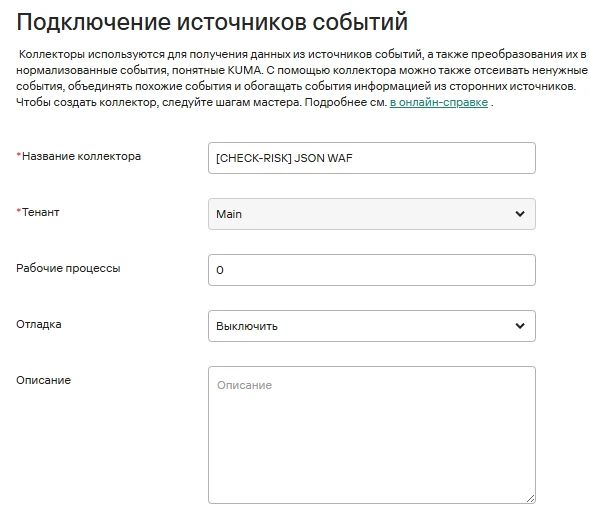The height and width of the screenshot is (511, 590).
Task: Open the «Отладка» dropdown showing Выключить
Action: 372,326
